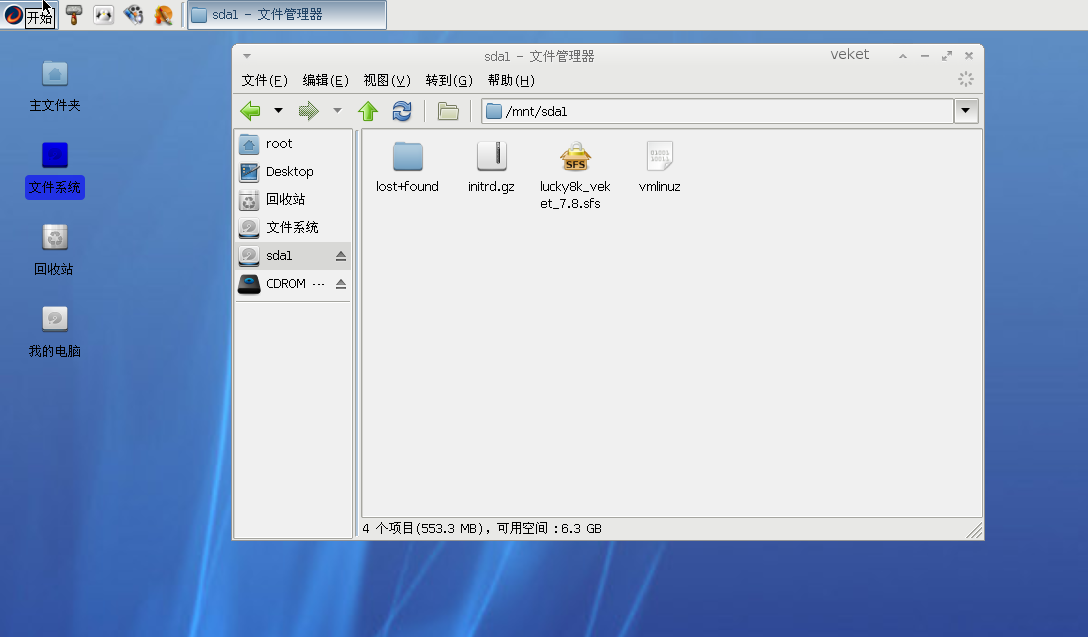Open 文件系统 in the side pane
Screen dimensions: 1088x637
pos(294,228)
